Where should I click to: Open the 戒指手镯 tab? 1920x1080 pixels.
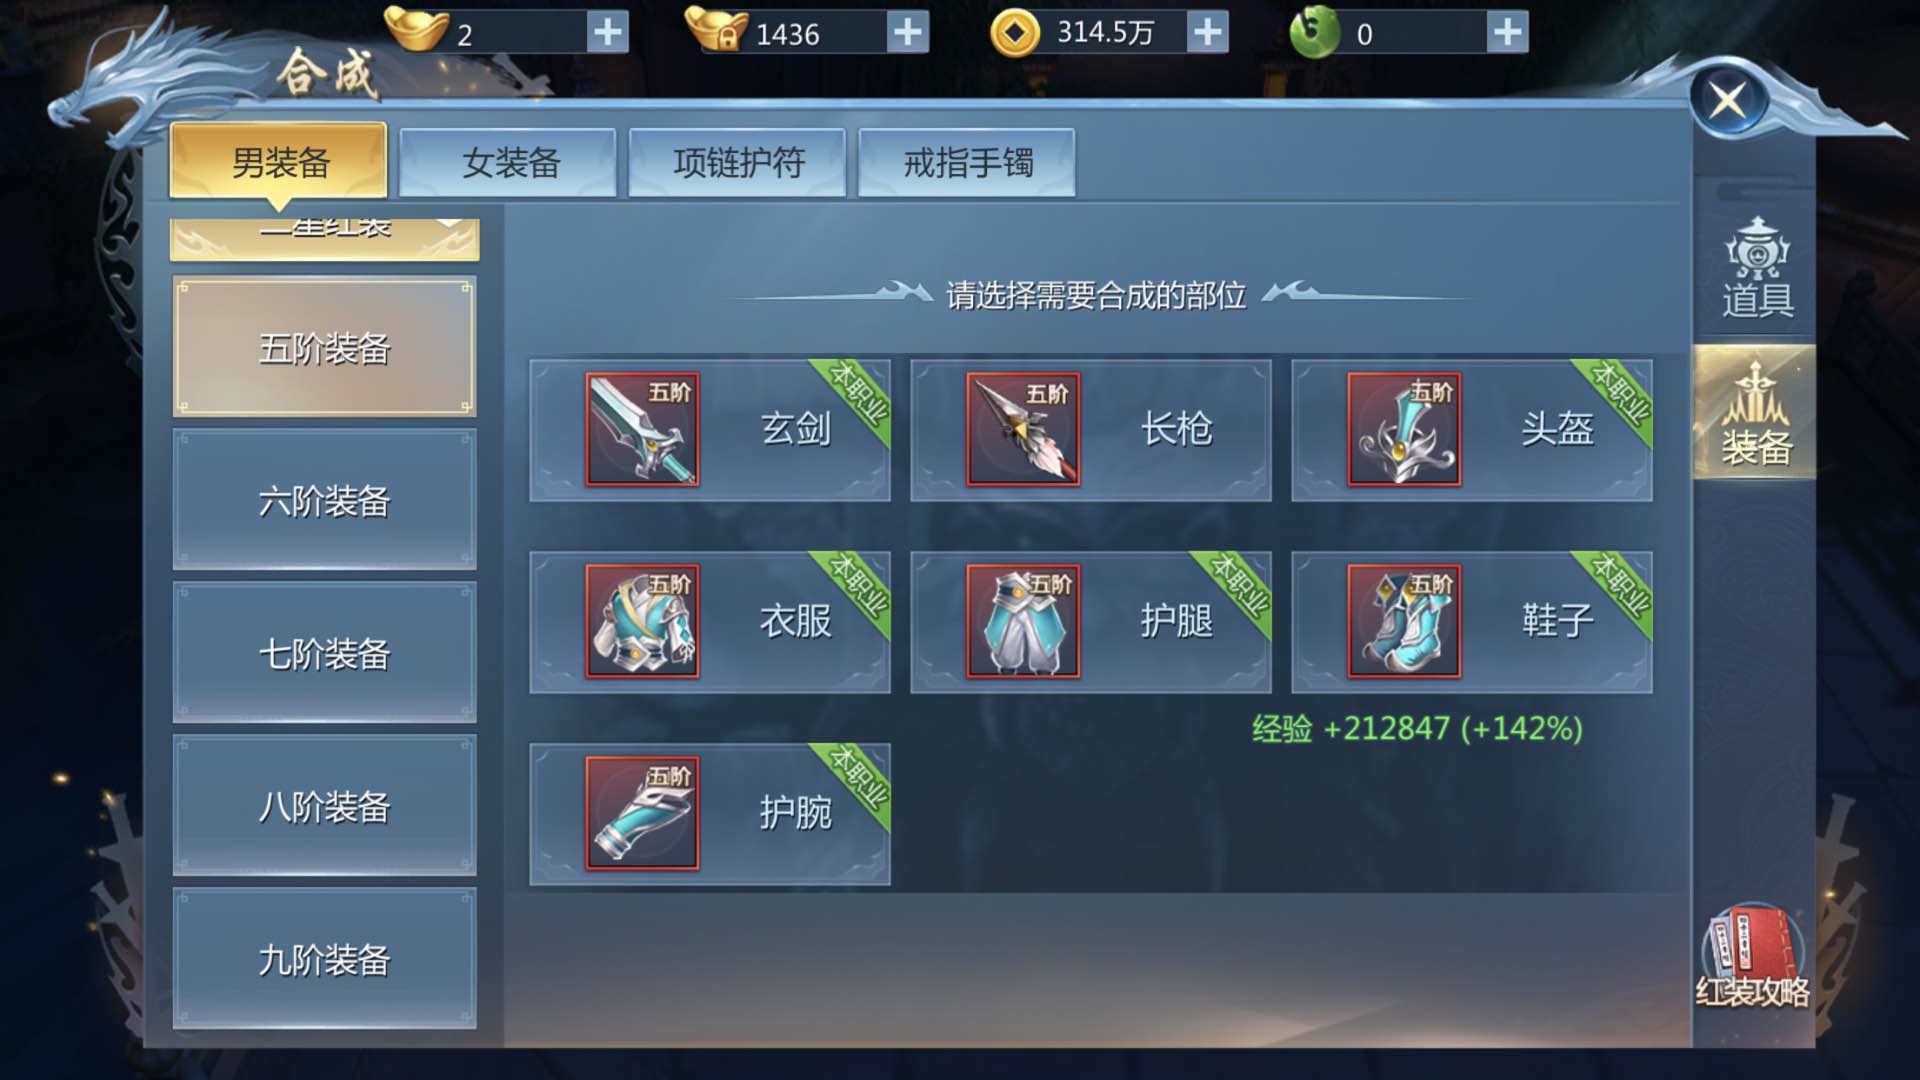[967, 162]
